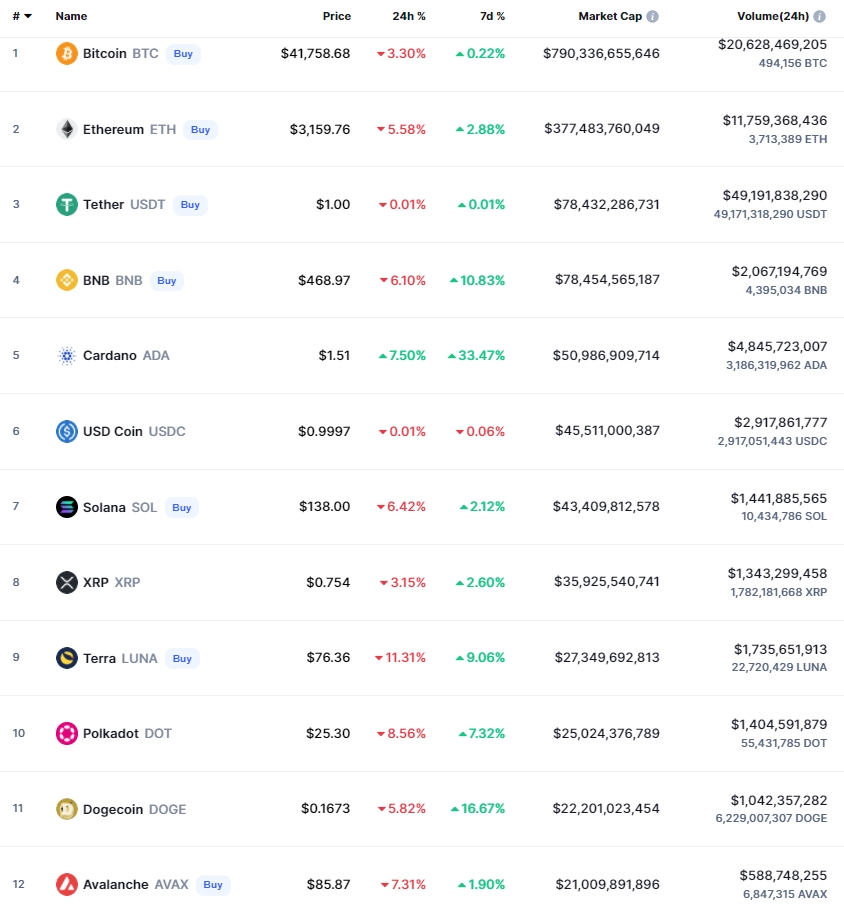Viewport: 844px width, 921px height.
Task: Sort table by 24h % header
Action: click(409, 16)
